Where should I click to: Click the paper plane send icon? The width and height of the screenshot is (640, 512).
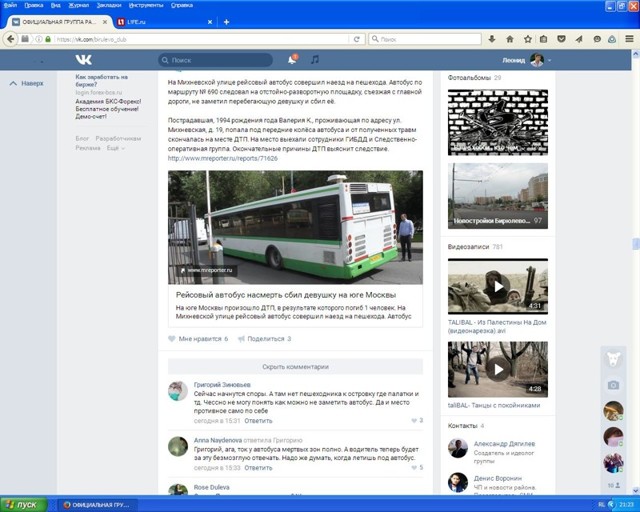point(579,39)
